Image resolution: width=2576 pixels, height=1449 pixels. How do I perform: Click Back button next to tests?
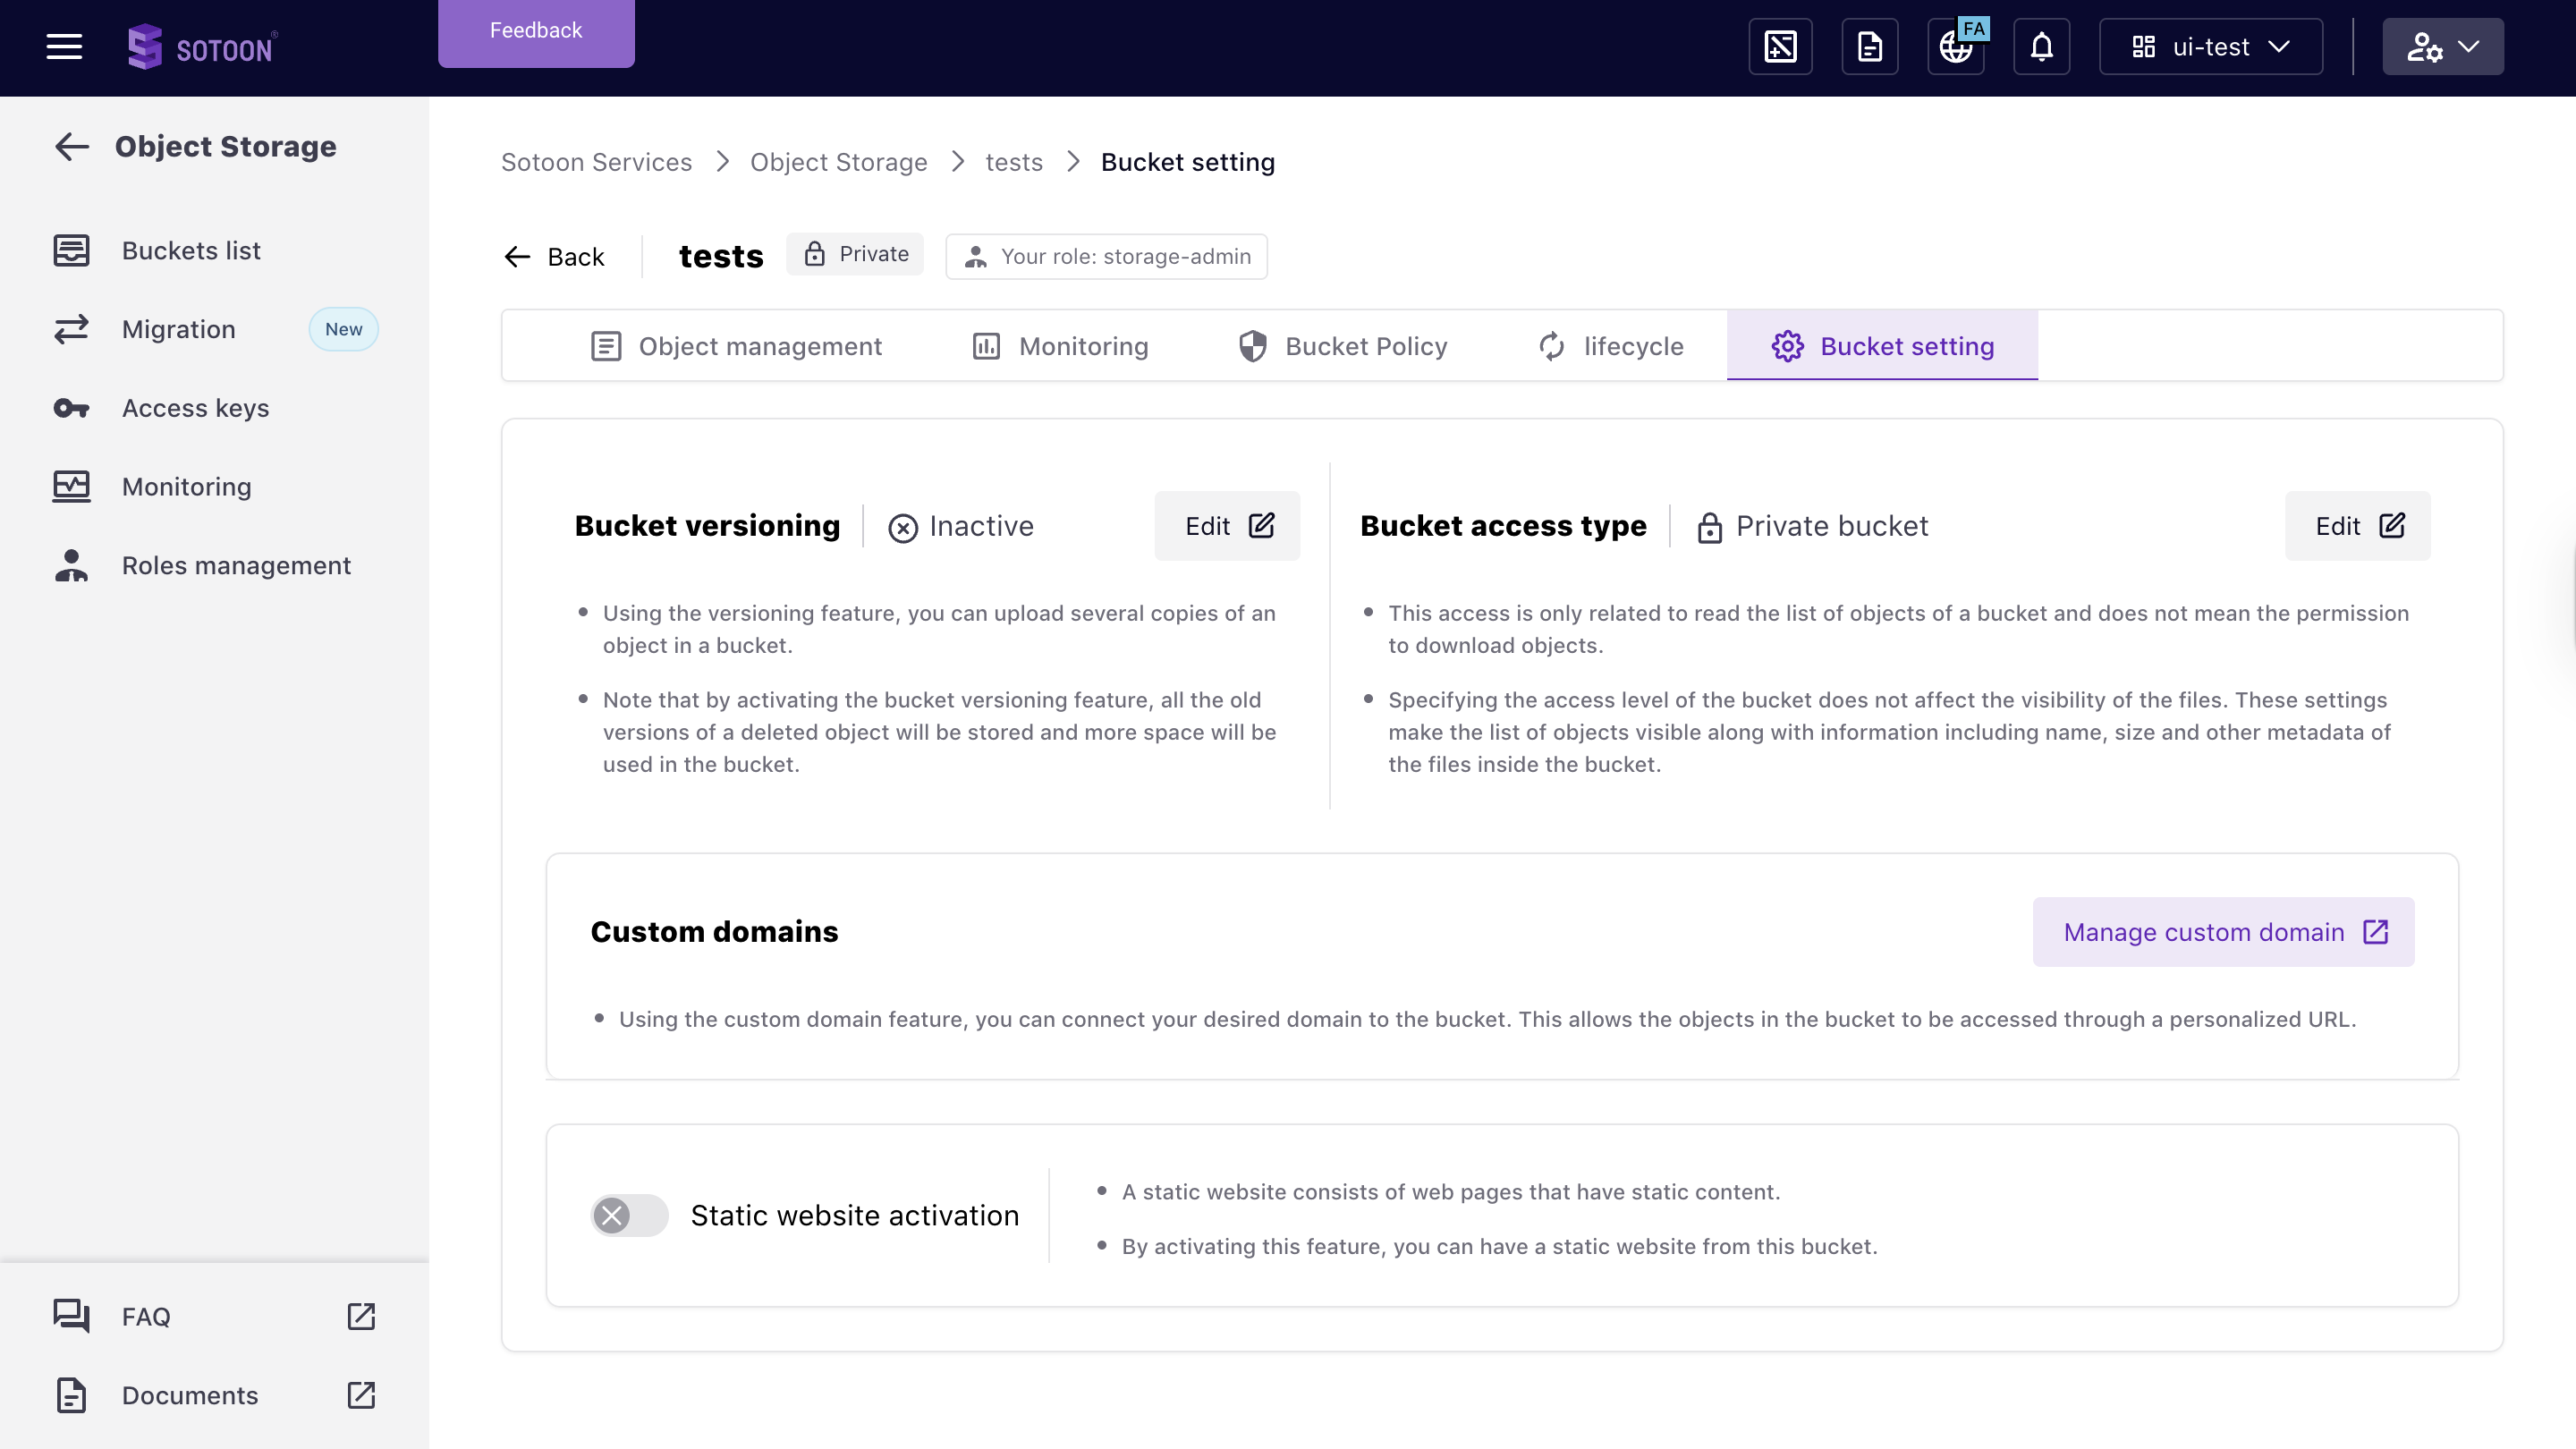click(x=554, y=257)
